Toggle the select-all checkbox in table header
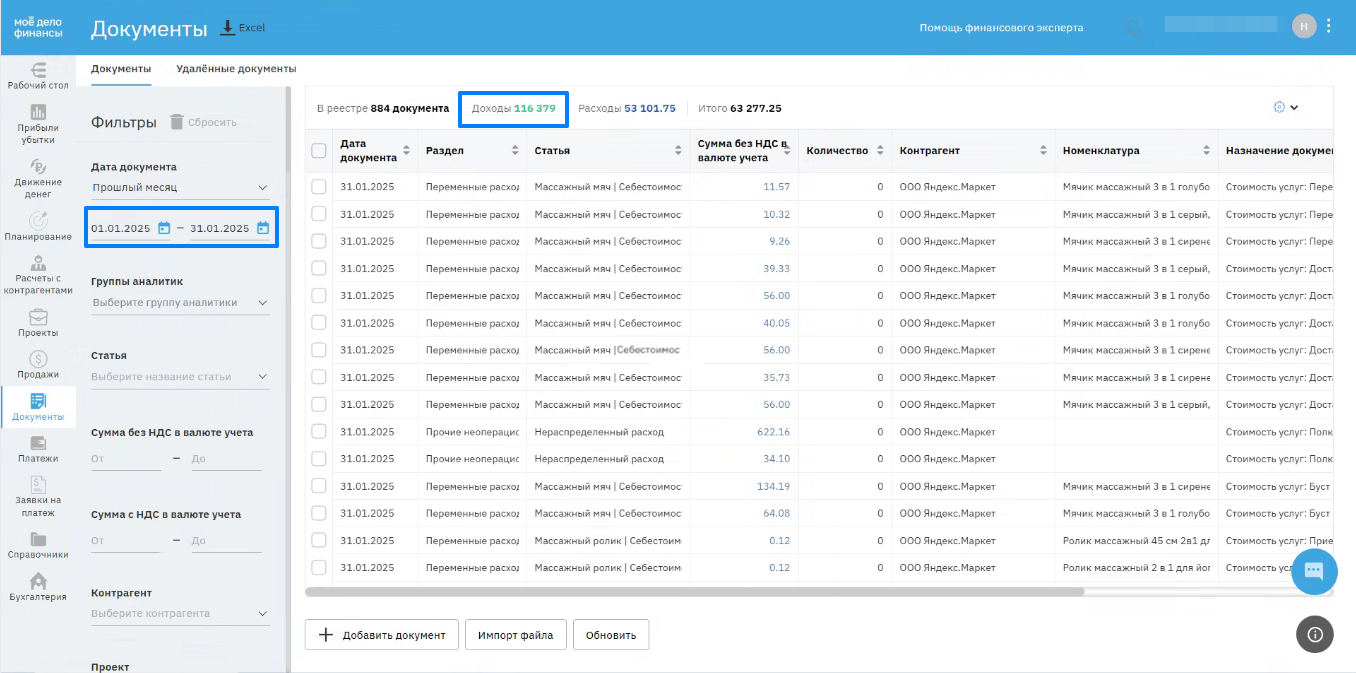This screenshot has height=673, width=1356. 319,151
